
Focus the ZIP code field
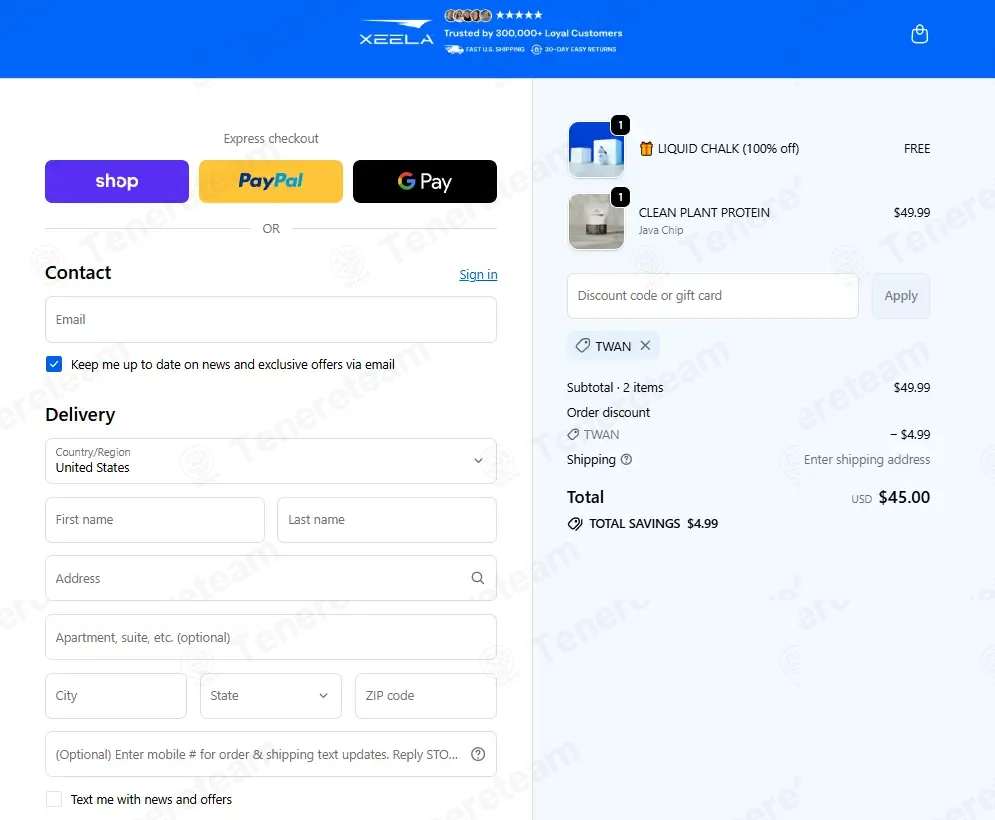click(426, 696)
